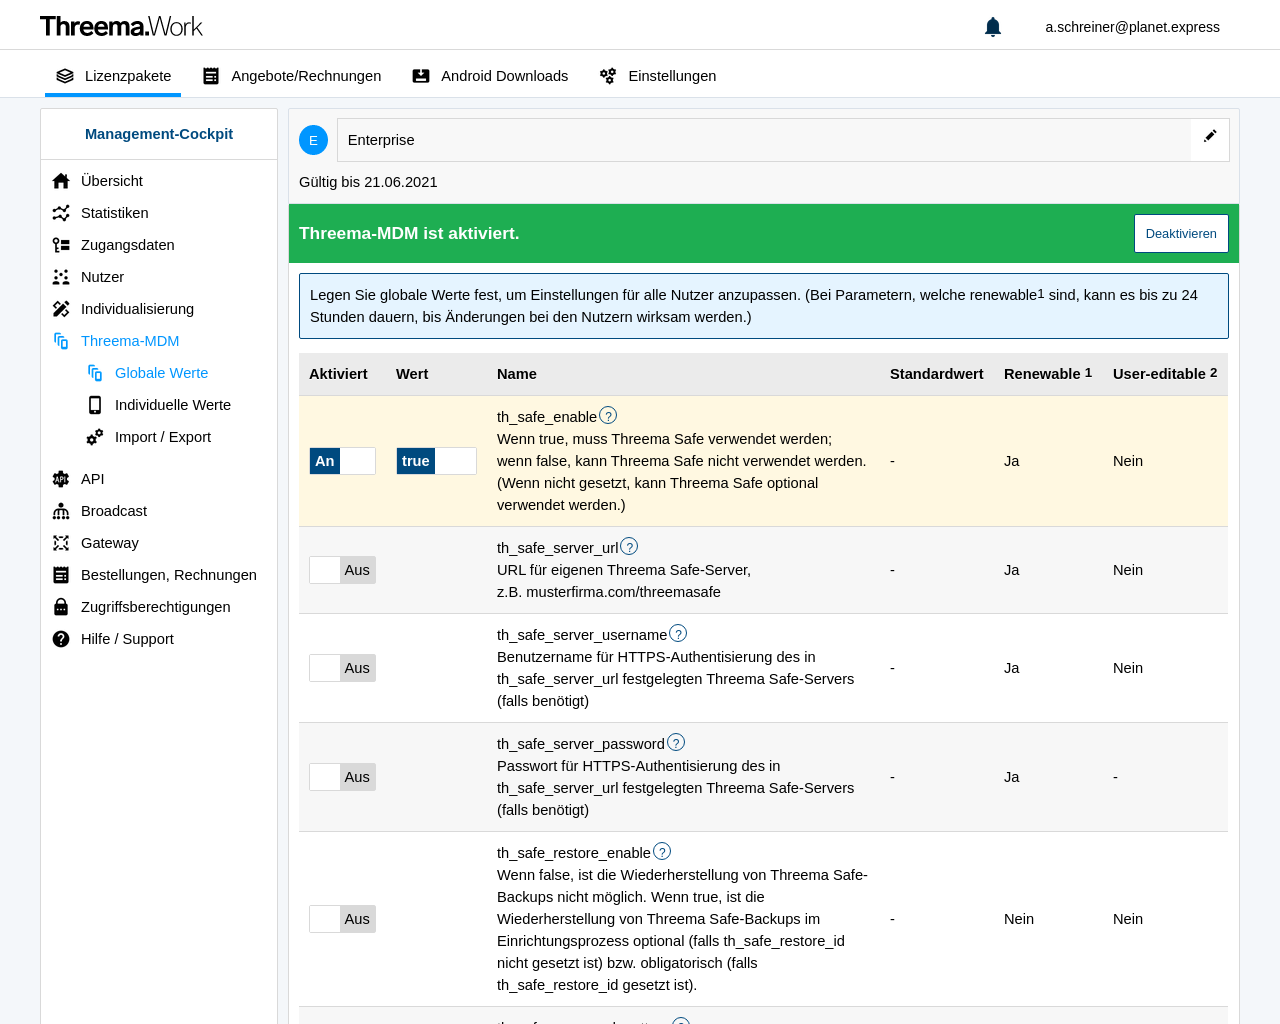The width and height of the screenshot is (1280, 1024).
Task: Click the Threema.Work logo
Action: tap(121, 26)
